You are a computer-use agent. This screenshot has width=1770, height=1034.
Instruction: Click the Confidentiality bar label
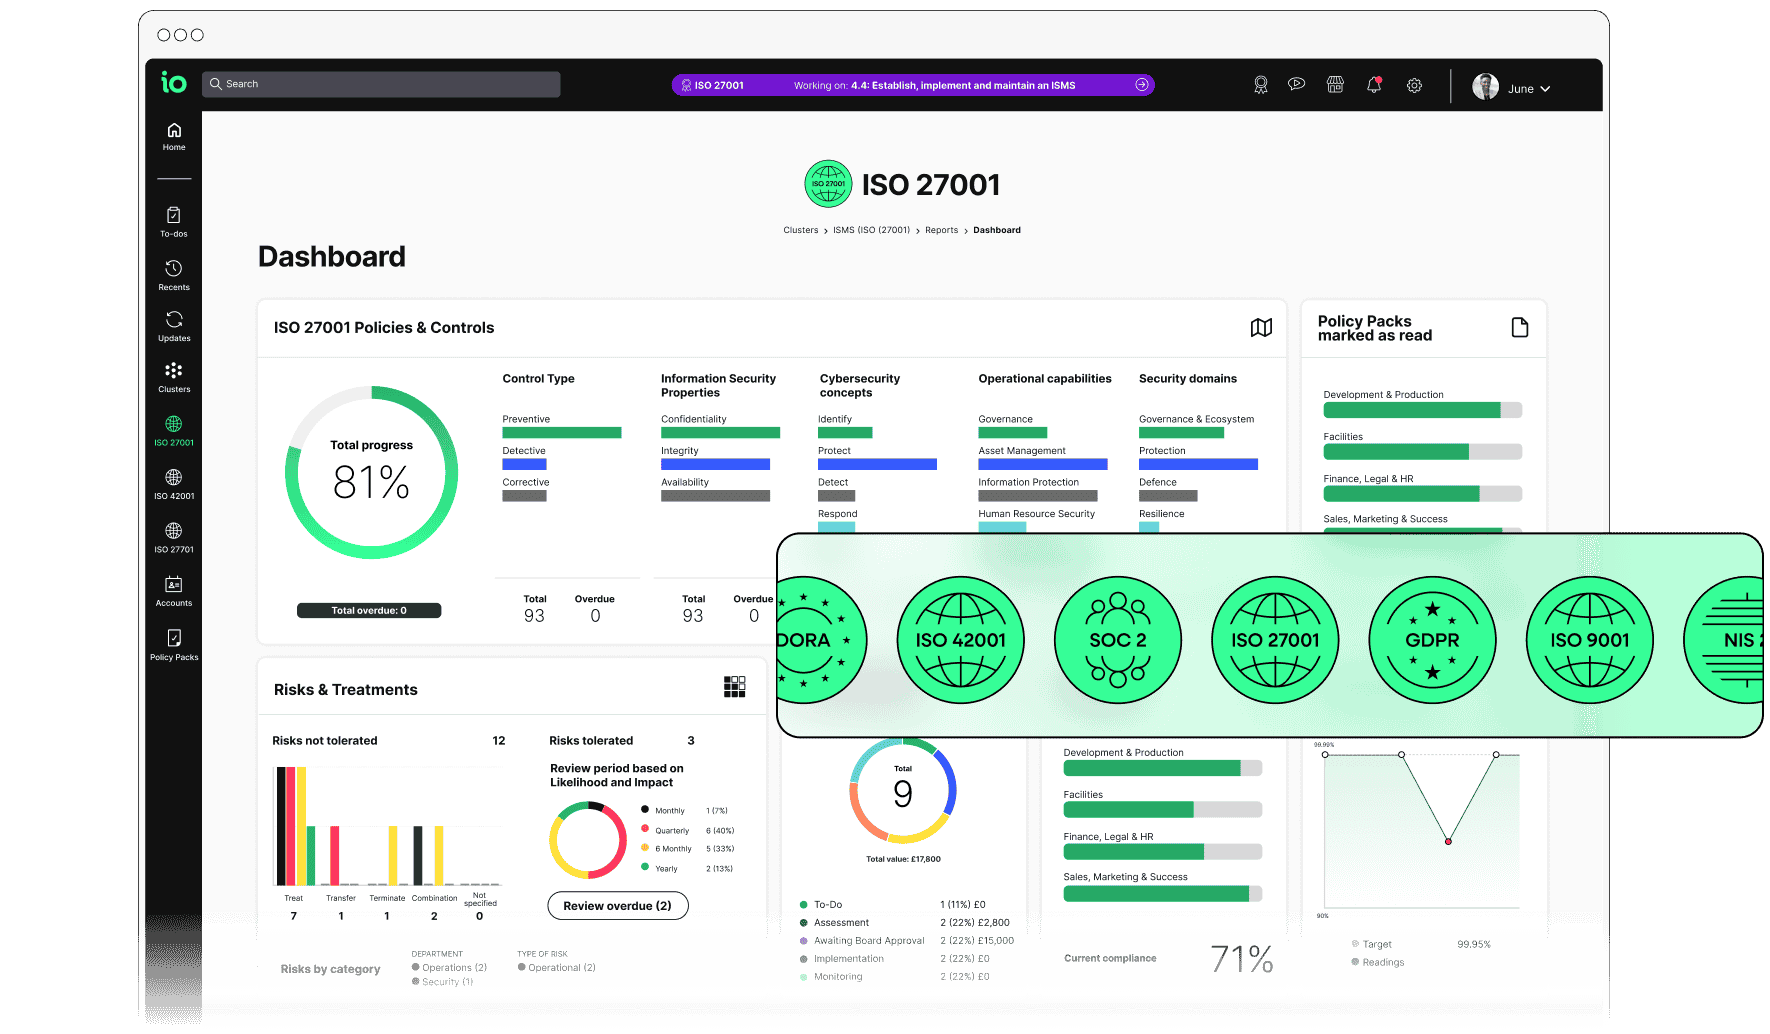(x=693, y=419)
